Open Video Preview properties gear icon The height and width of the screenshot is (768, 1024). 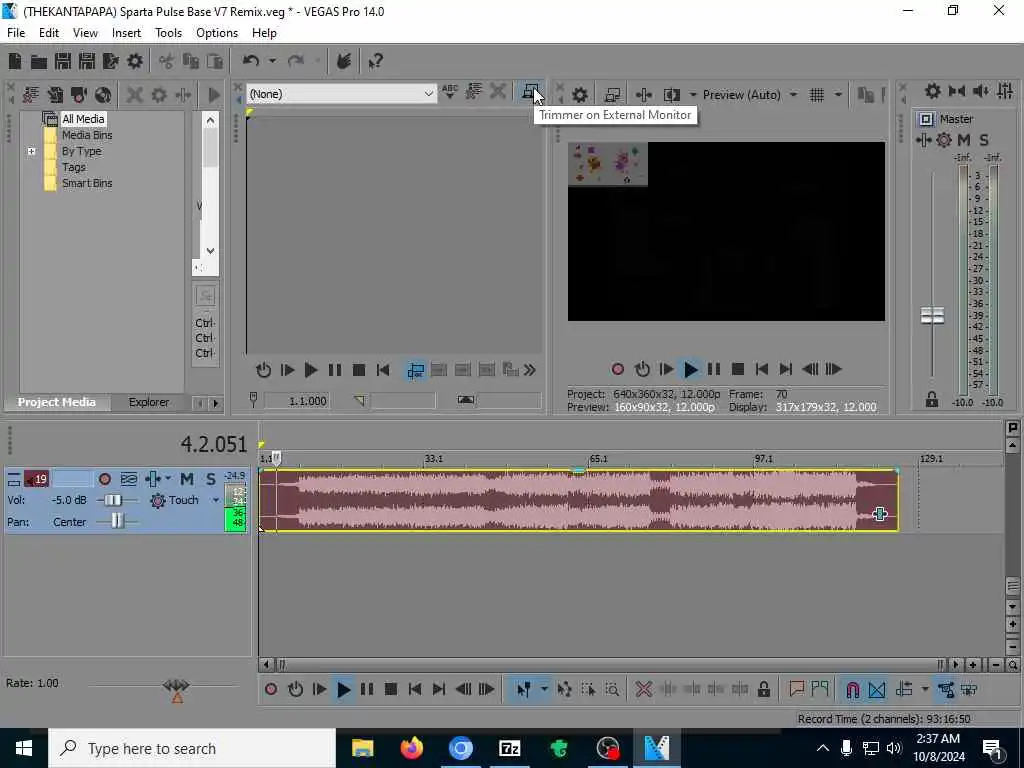(x=579, y=95)
